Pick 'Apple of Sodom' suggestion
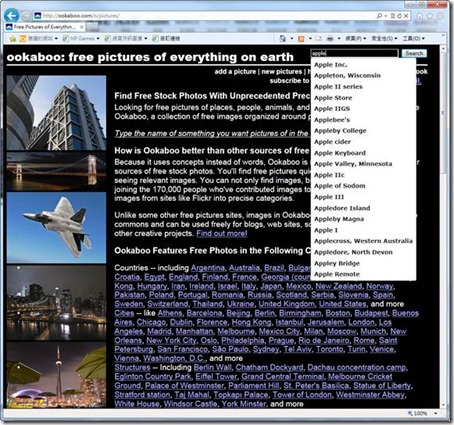This screenshot has height=425, width=454. tap(363, 186)
